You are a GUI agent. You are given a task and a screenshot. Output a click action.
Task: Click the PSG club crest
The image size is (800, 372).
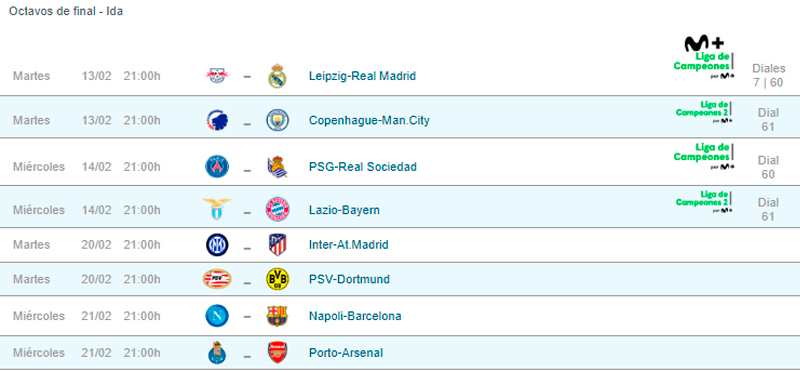pos(217,167)
